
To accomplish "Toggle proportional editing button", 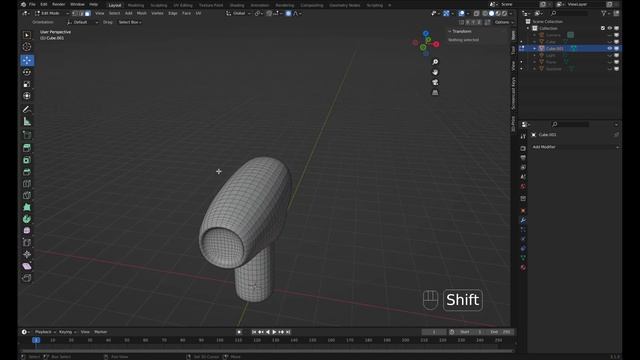I will [289, 13].
